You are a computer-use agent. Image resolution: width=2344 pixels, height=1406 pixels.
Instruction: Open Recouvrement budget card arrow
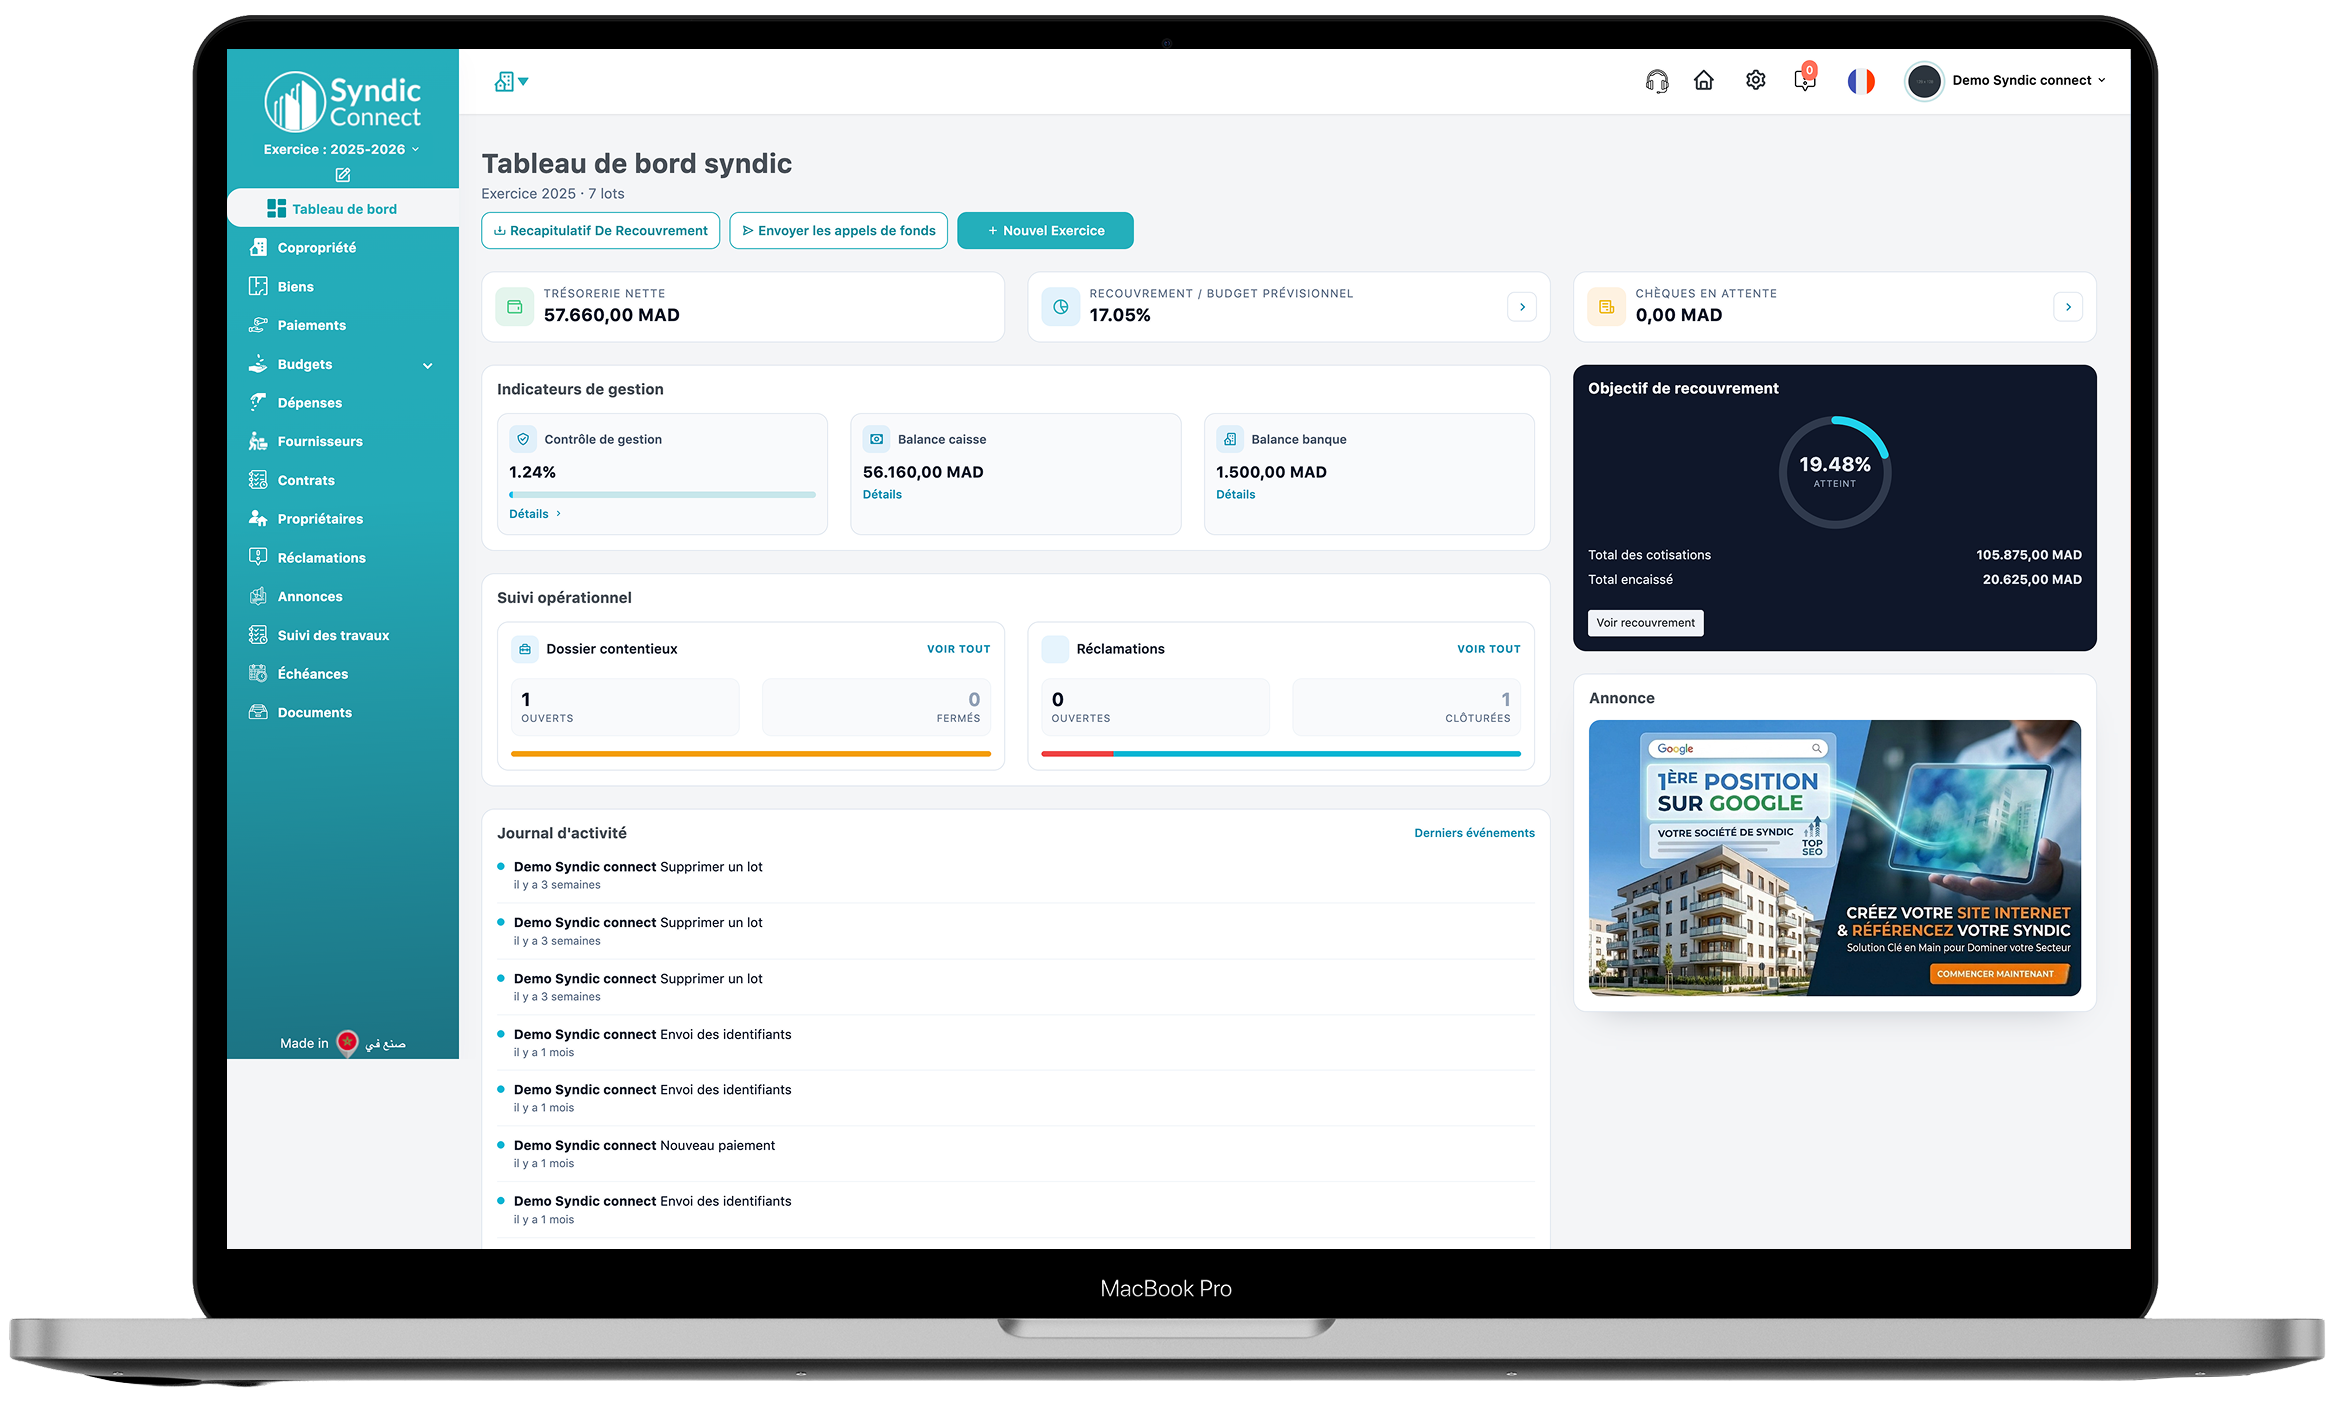[x=1522, y=307]
